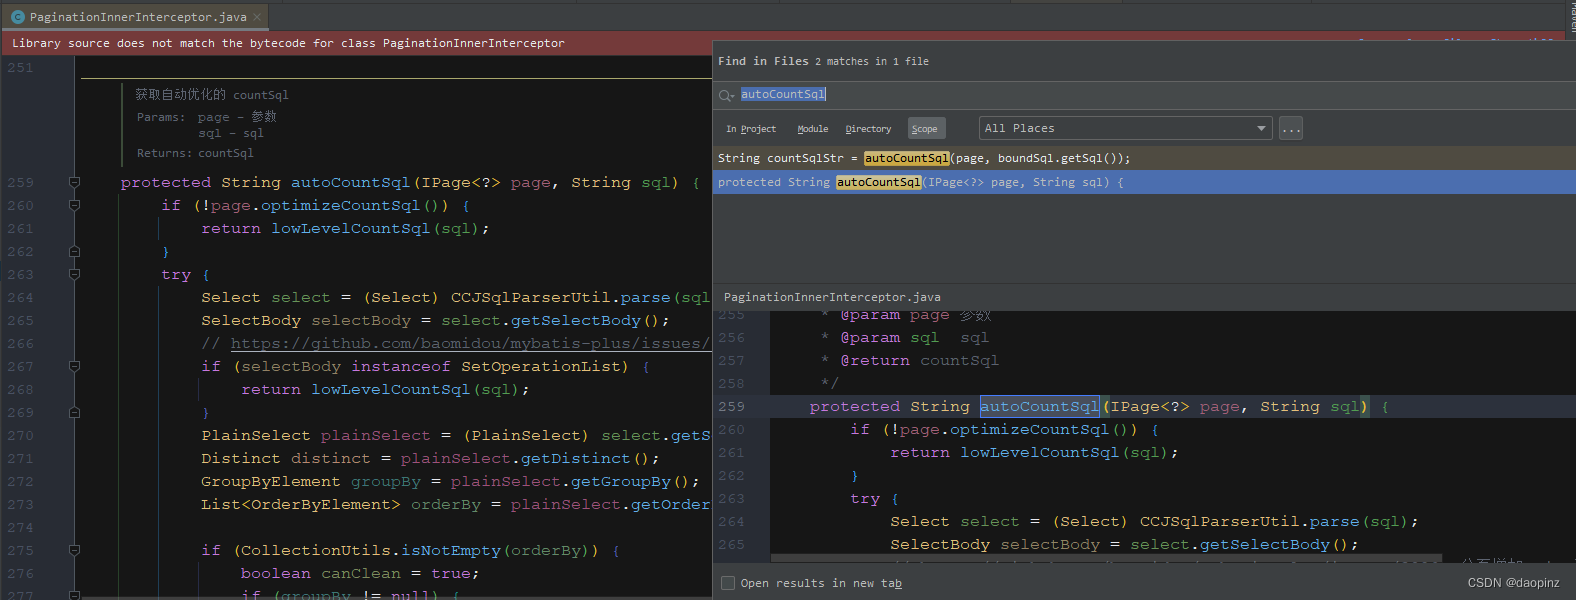Click 'SetOperationList' on editor line 267

coord(540,366)
